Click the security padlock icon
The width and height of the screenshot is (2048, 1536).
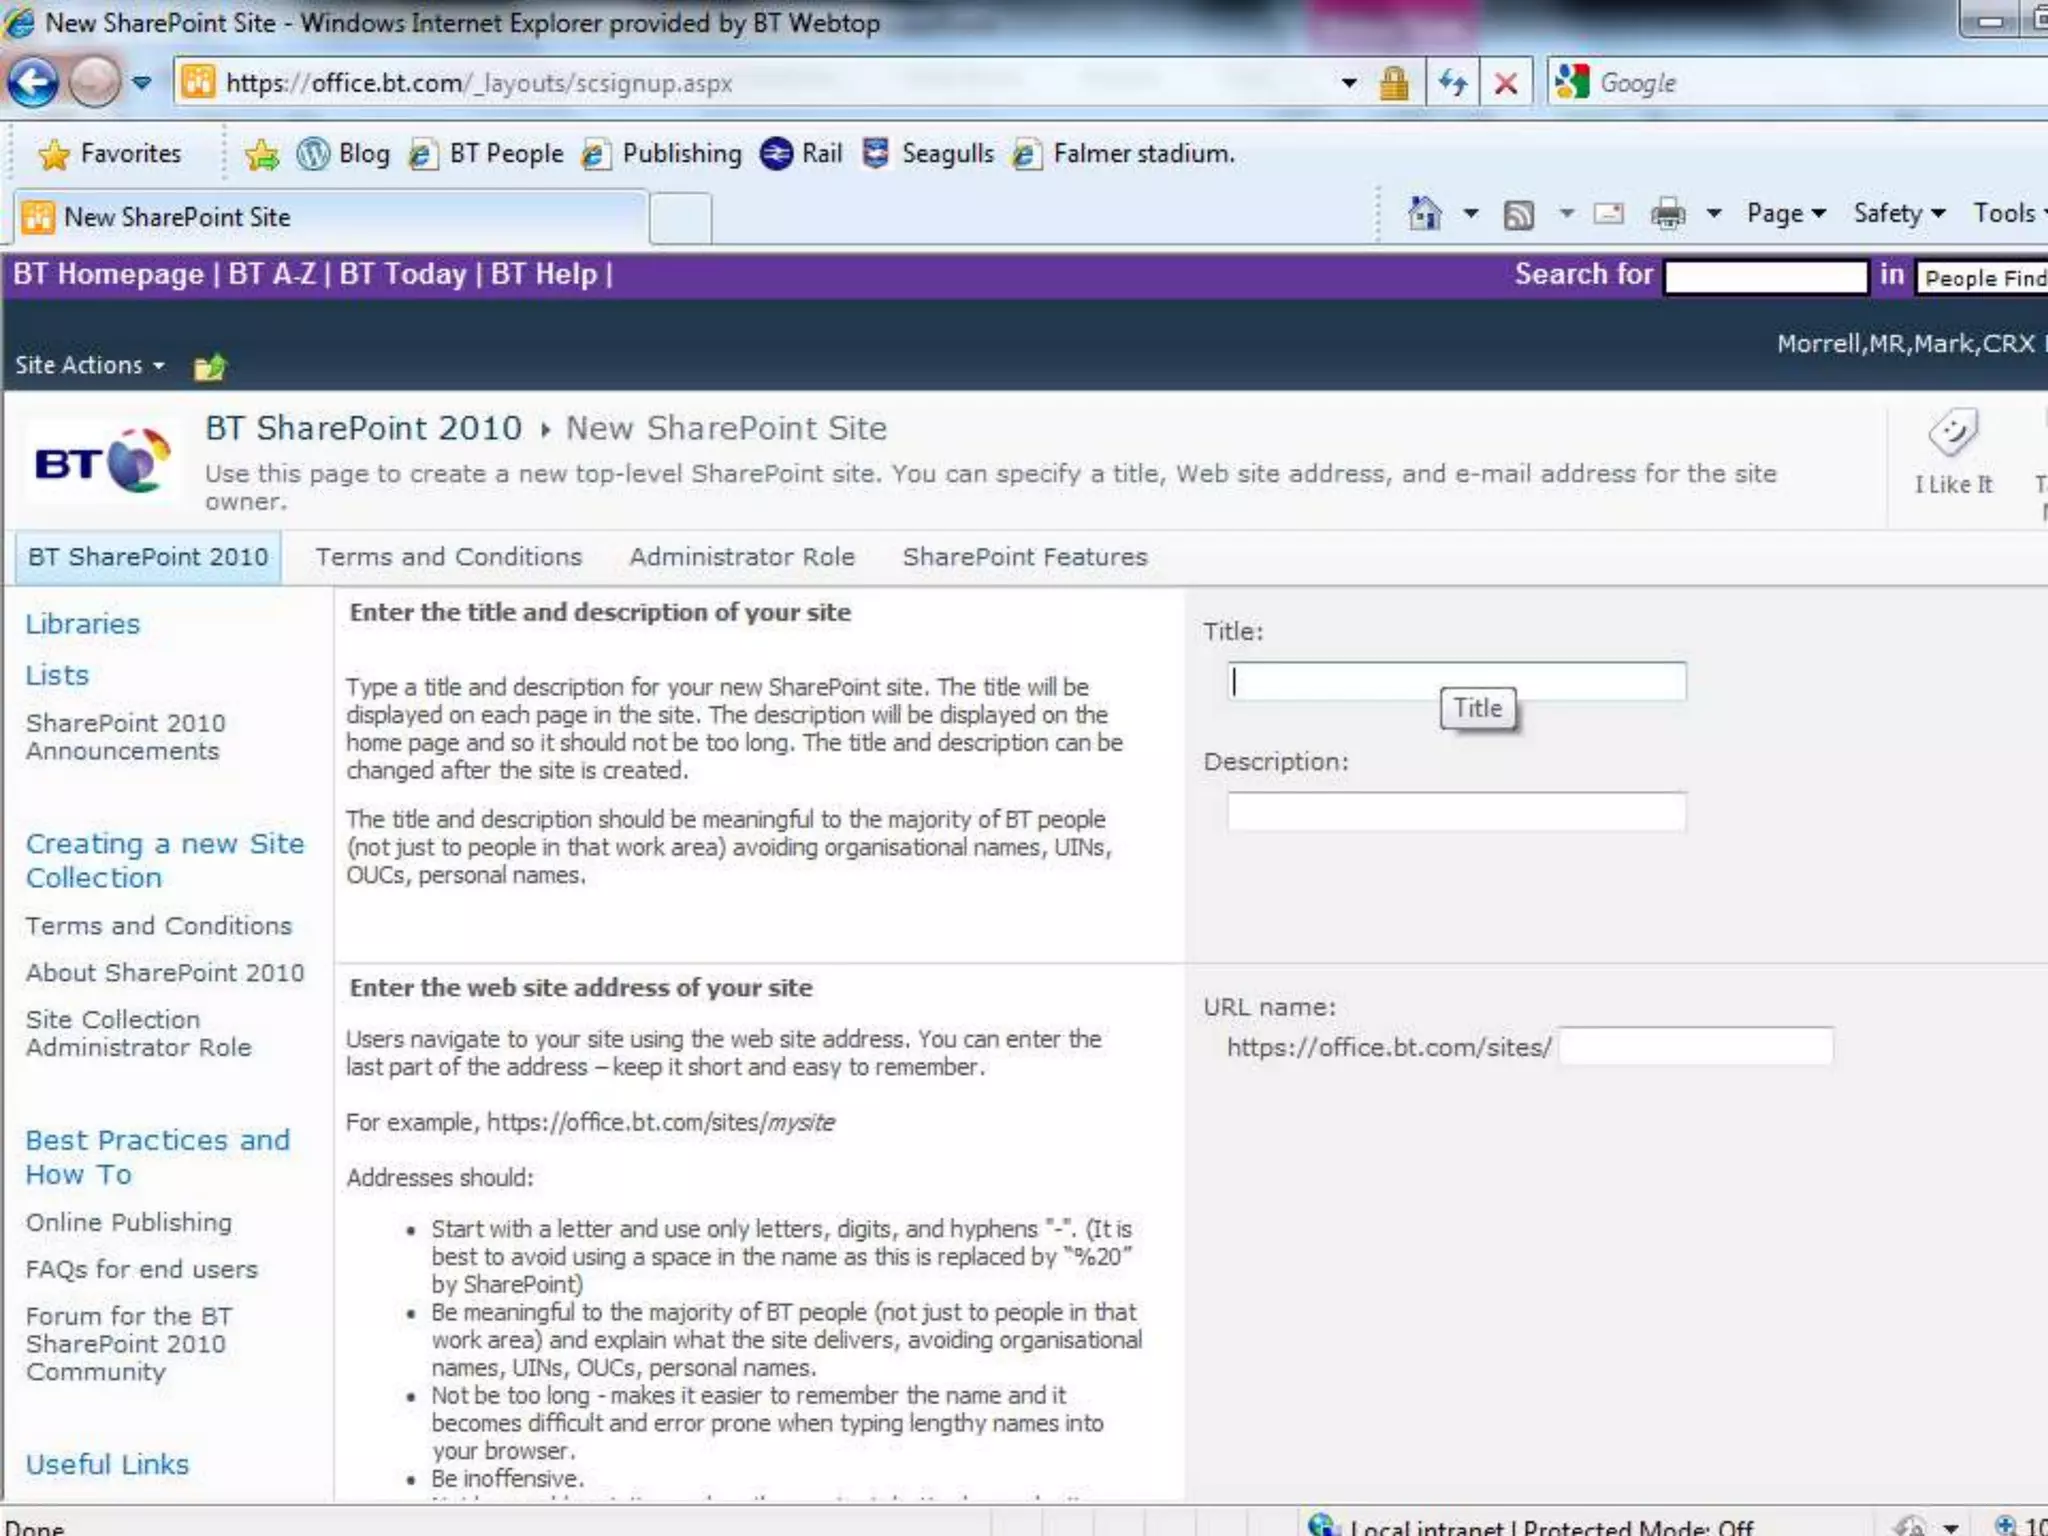tap(1393, 83)
